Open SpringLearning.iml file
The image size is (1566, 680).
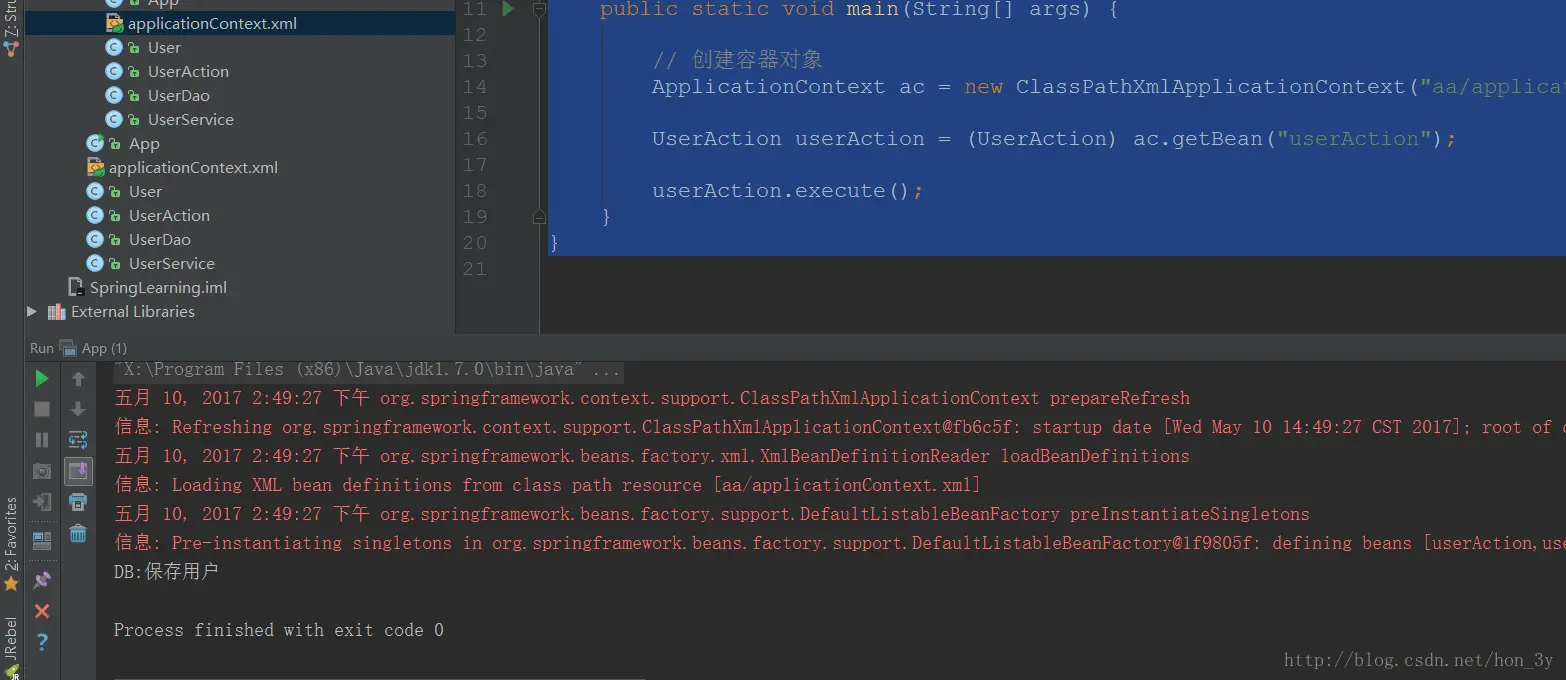click(158, 287)
